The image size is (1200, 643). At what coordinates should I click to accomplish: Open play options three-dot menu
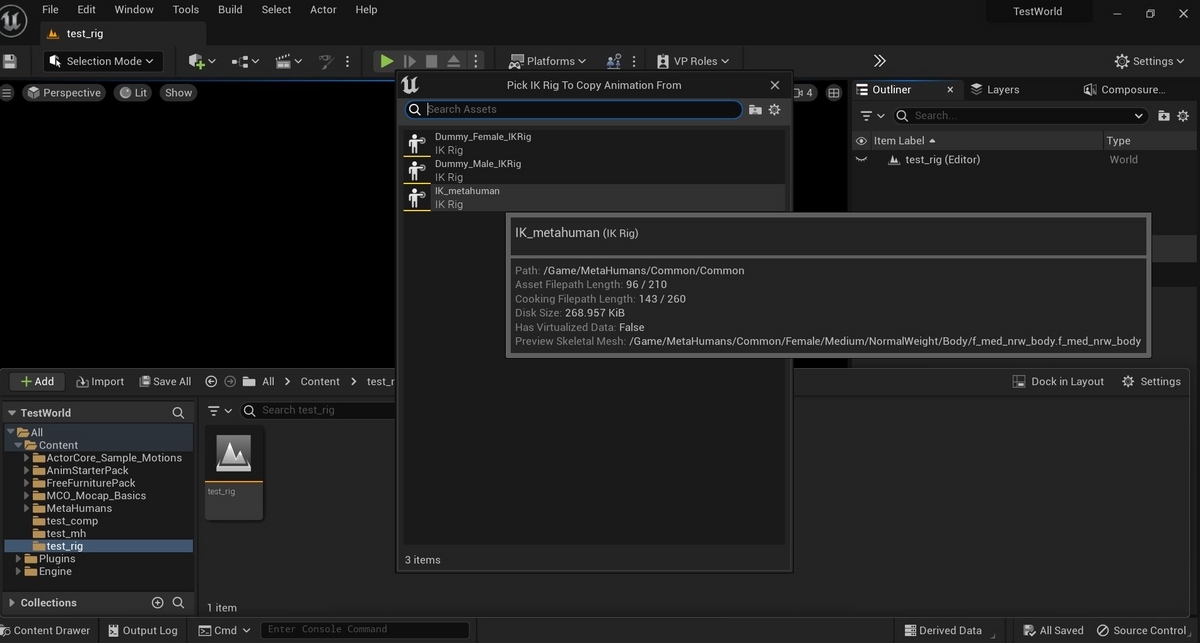tap(476, 61)
